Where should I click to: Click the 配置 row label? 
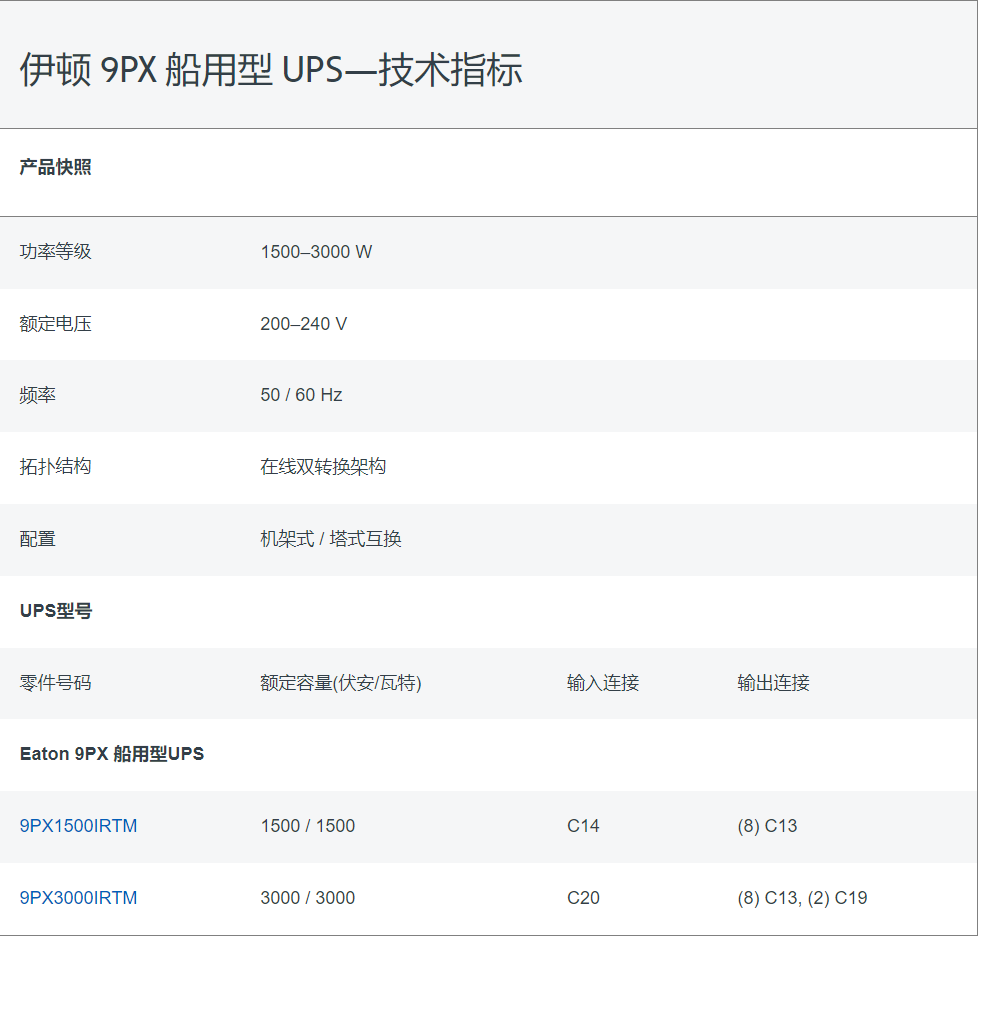37,538
